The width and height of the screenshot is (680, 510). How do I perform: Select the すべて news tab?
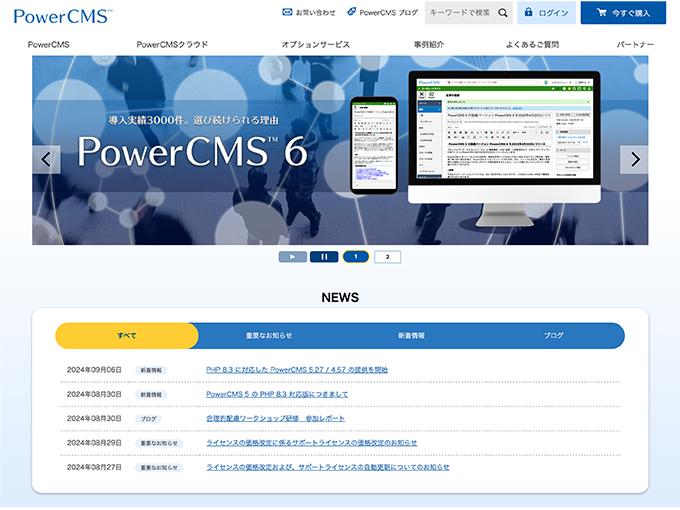[x=127, y=335]
